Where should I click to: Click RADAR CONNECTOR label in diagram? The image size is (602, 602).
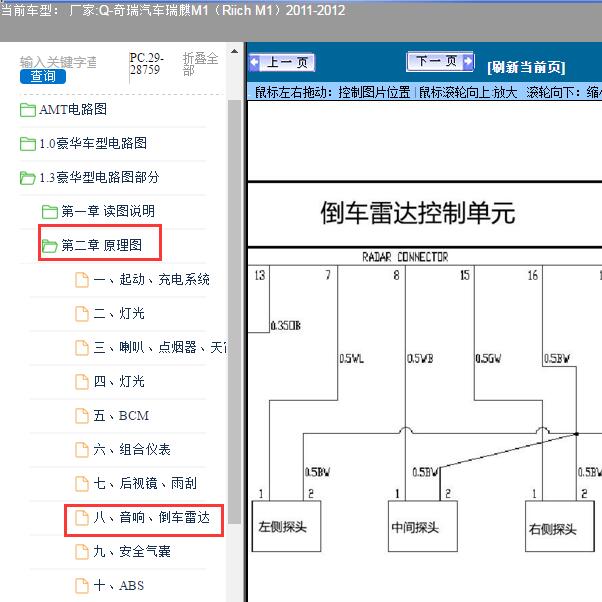405,257
